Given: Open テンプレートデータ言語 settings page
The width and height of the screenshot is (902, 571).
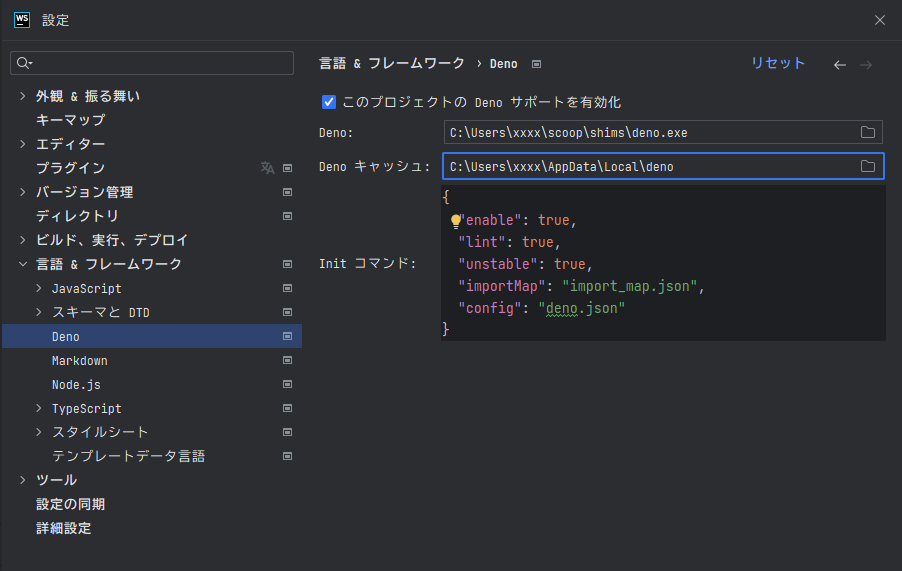Looking at the screenshot, I should pyautogui.click(x=129, y=456).
